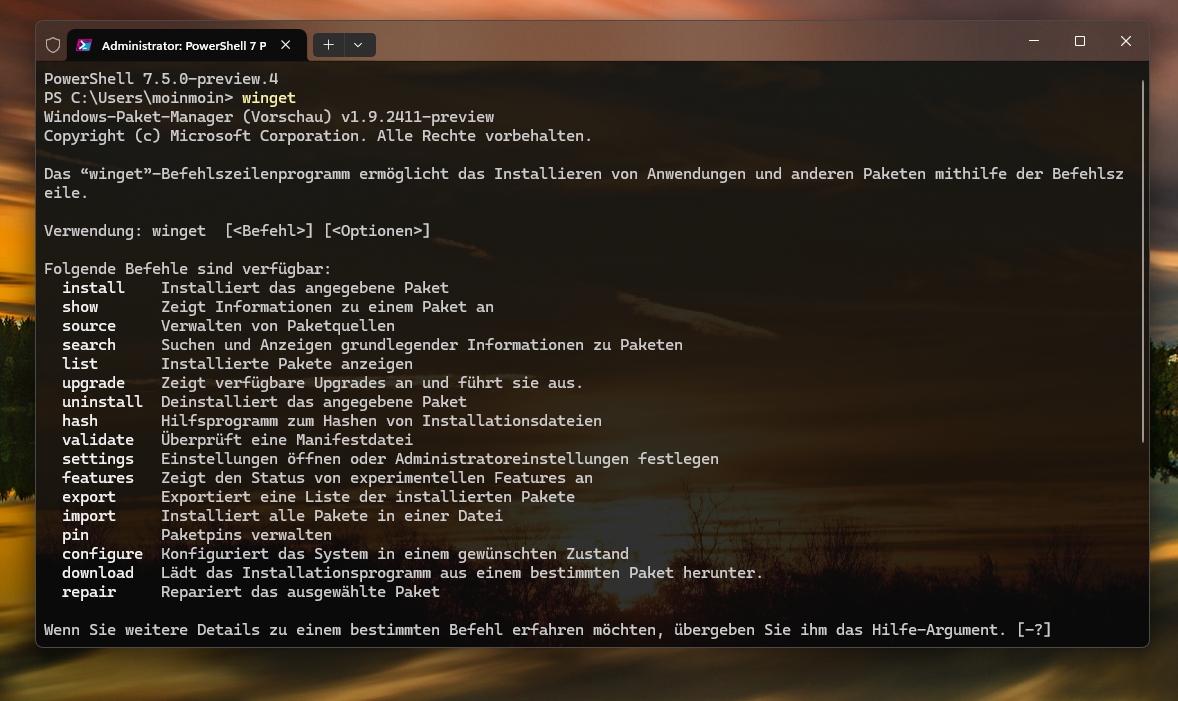Click 'Verwalten von Paketquellen' description
The width and height of the screenshot is (1178, 701).
278,325
